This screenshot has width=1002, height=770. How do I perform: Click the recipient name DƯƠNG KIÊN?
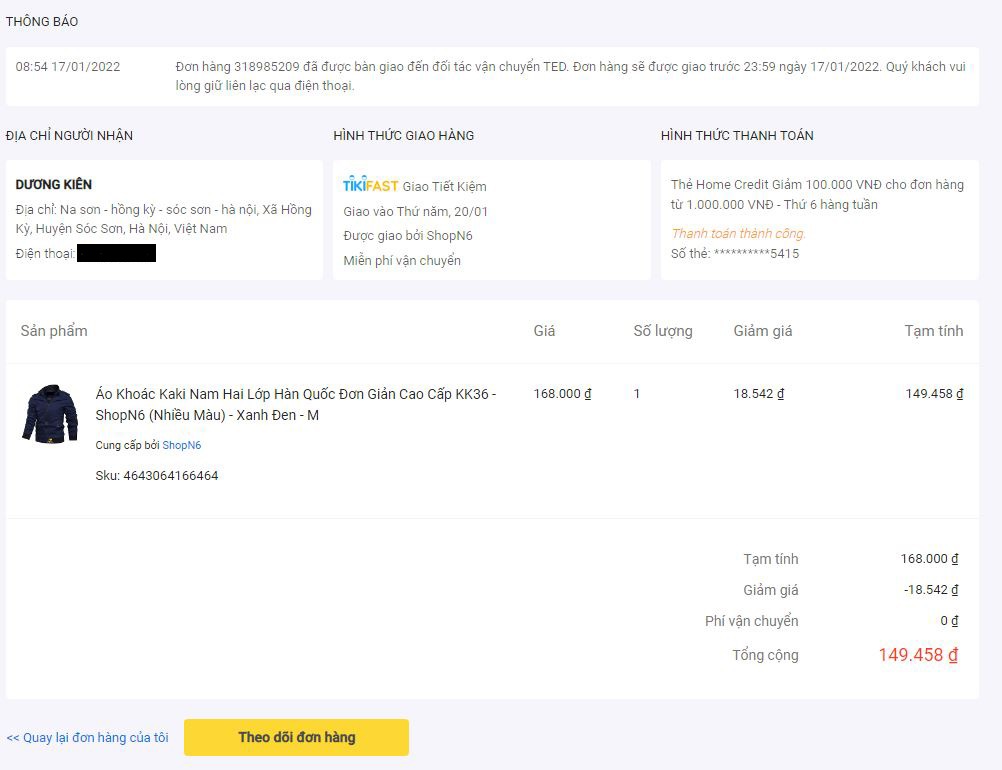54,185
